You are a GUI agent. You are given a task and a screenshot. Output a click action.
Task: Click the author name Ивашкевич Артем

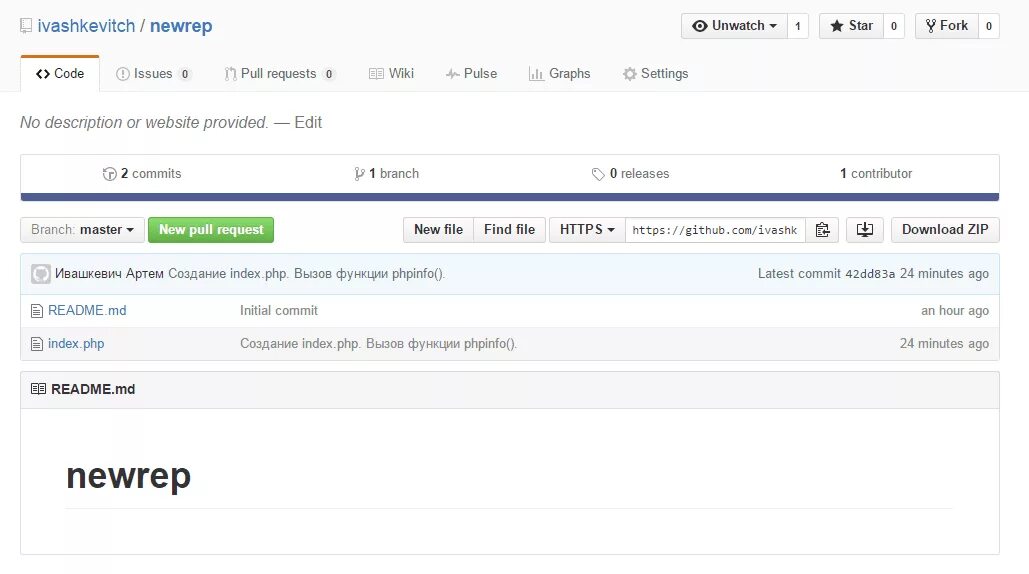(x=109, y=274)
